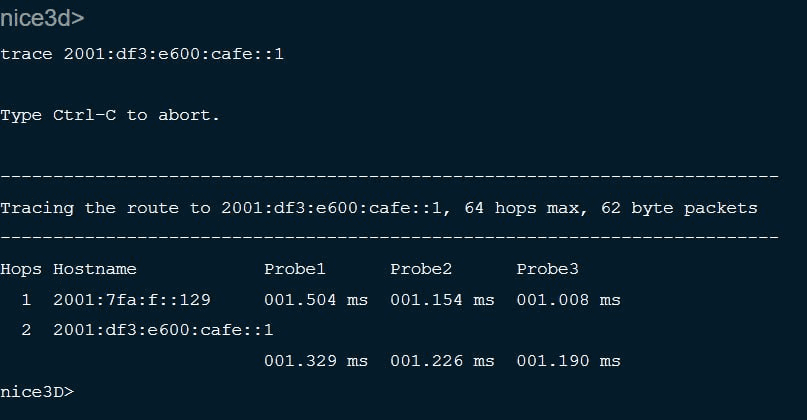
Task: Click the 001.190 ms probe value
Action: click(568, 361)
